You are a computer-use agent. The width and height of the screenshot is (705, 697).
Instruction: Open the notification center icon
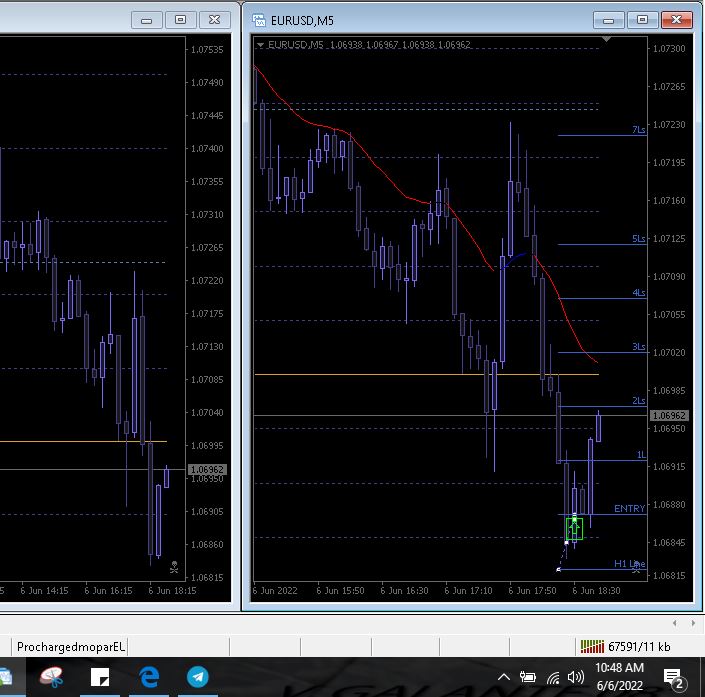(673, 678)
